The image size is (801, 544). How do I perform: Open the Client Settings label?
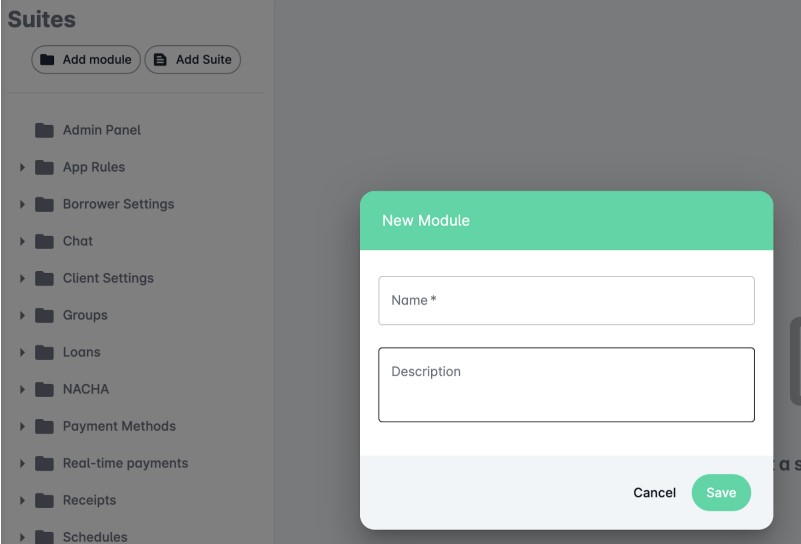(108, 278)
